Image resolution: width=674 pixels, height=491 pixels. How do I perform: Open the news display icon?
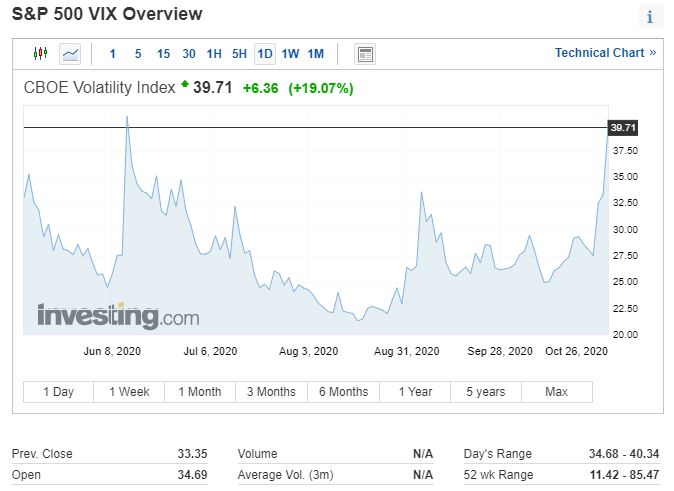click(365, 54)
